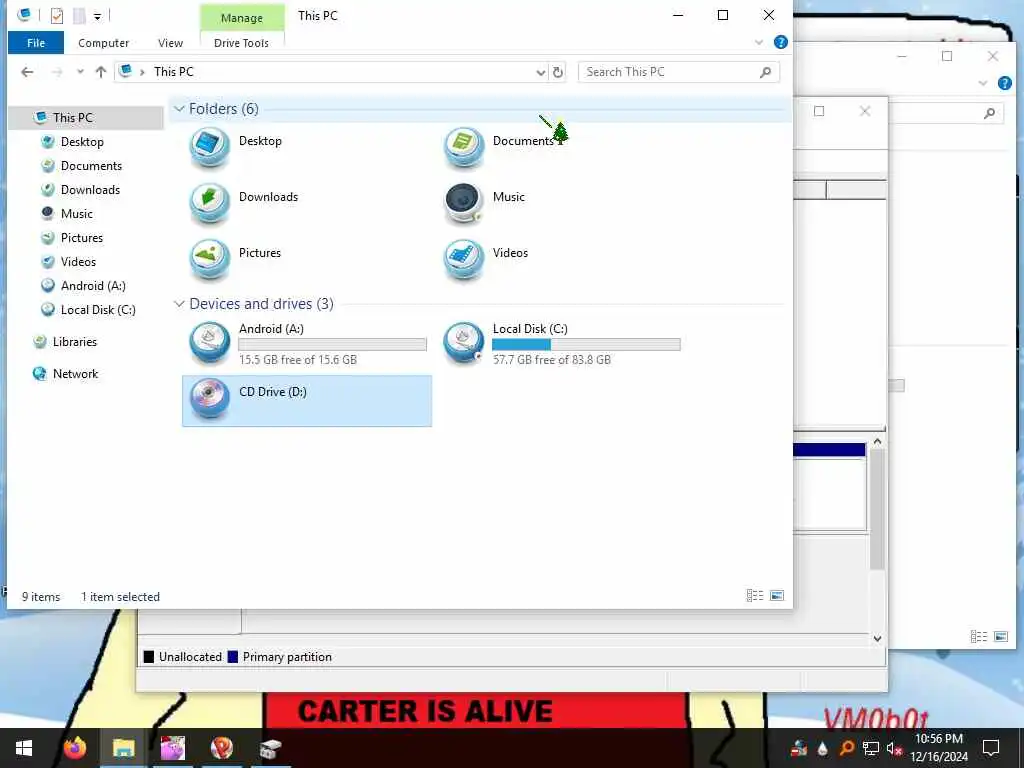The height and width of the screenshot is (768, 1024).
Task: Open the Documents folder icon in main pane
Action: tap(464, 147)
